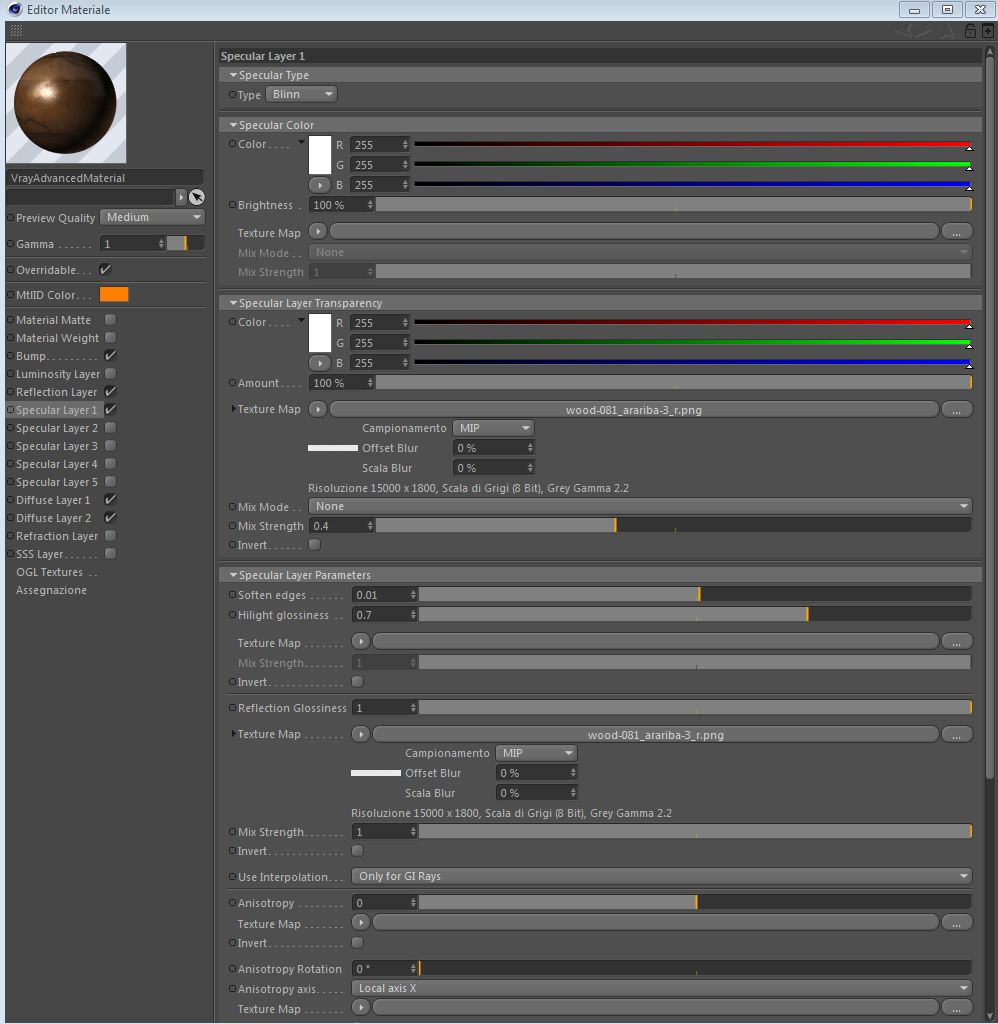998x1024 pixels.
Task: Open the Preview Quality Medium dropdown
Action: pyautogui.click(x=152, y=217)
